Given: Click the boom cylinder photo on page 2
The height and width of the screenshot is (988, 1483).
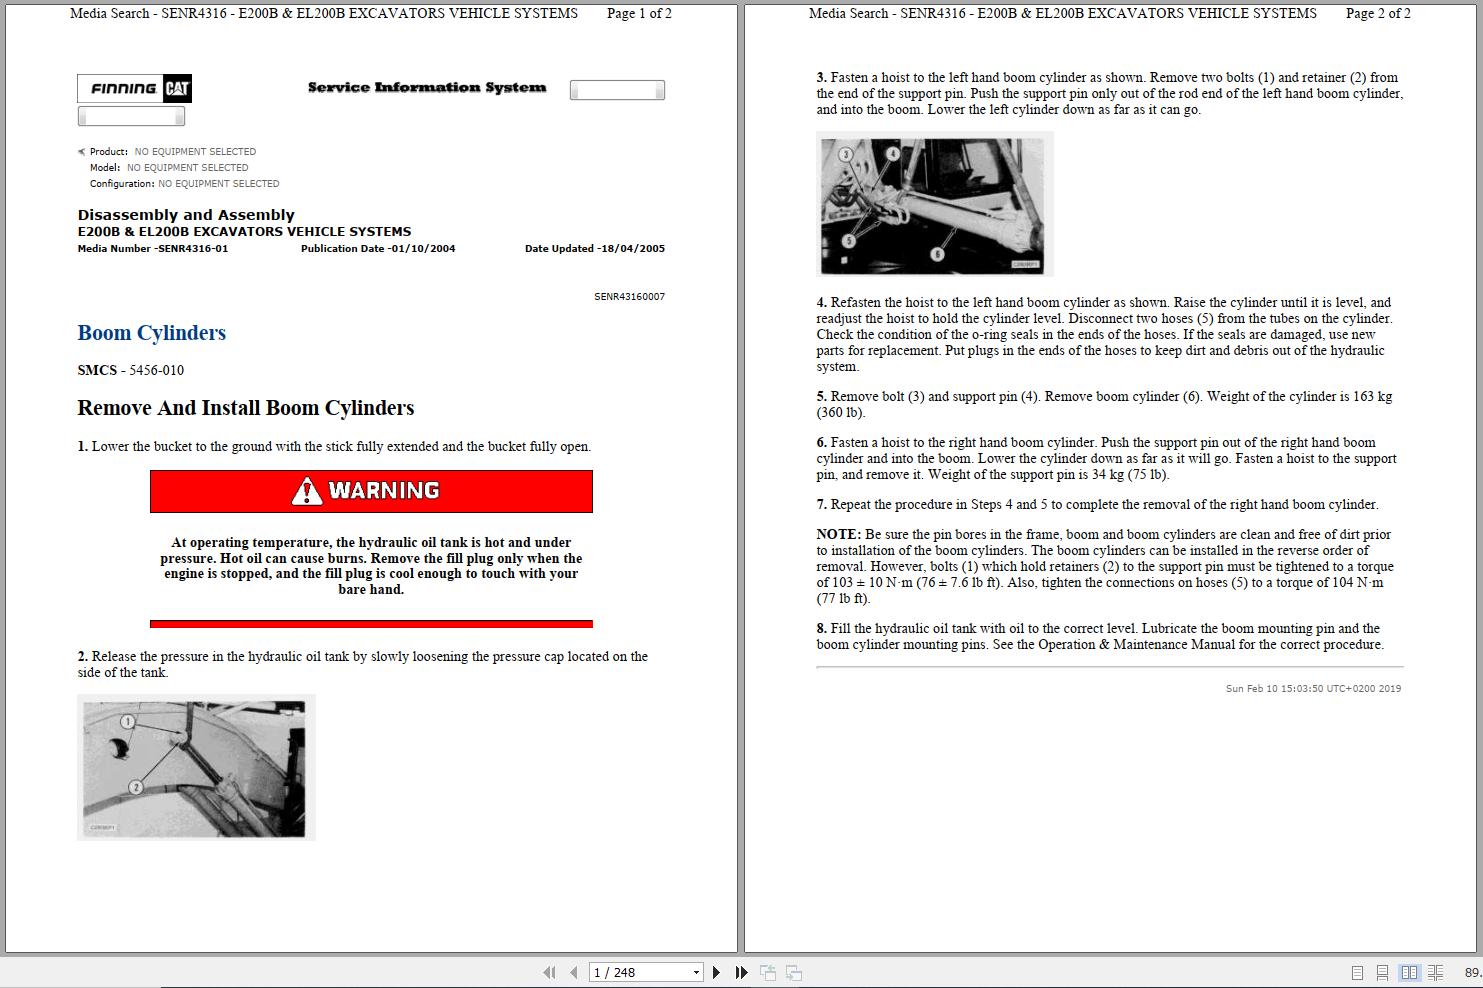Looking at the screenshot, I should [x=934, y=203].
